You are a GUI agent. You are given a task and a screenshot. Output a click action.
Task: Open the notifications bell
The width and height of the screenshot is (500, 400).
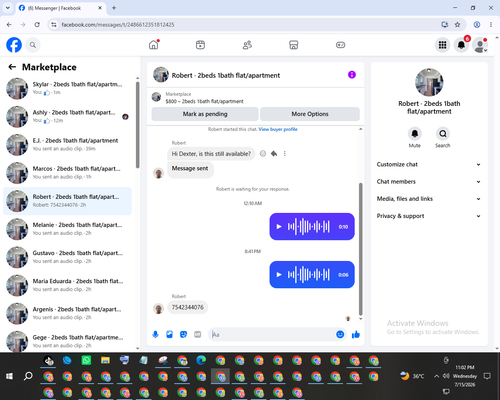[461, 45]
